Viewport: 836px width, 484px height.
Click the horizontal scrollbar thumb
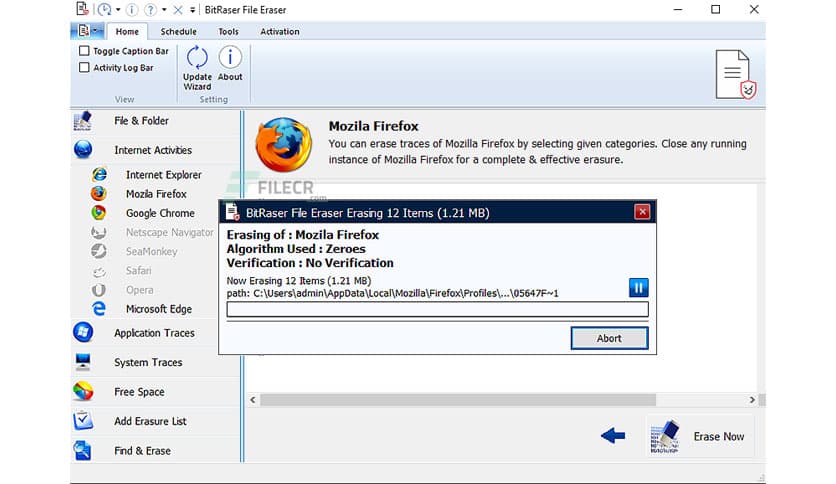click(x=458, y=400)
